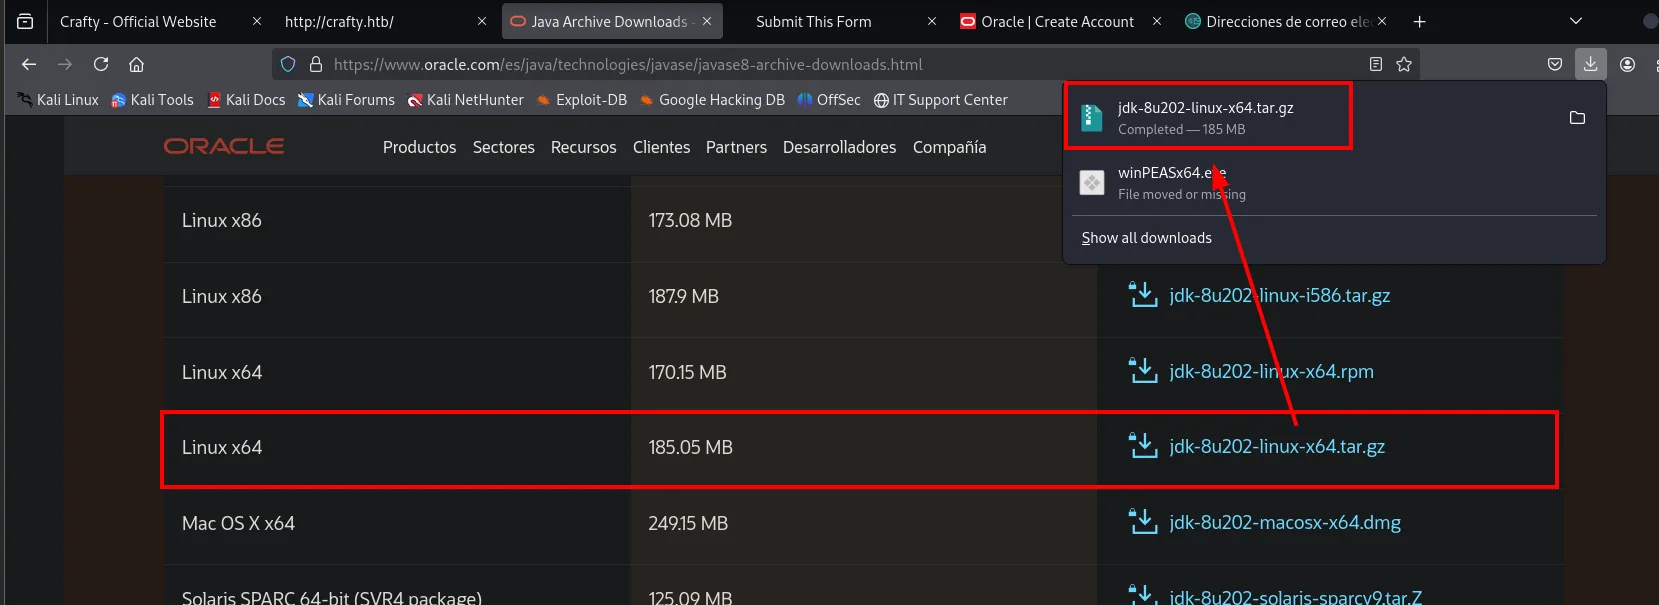Open the browser home page icon
1659x605 pixels.
(x=137, y=64)
